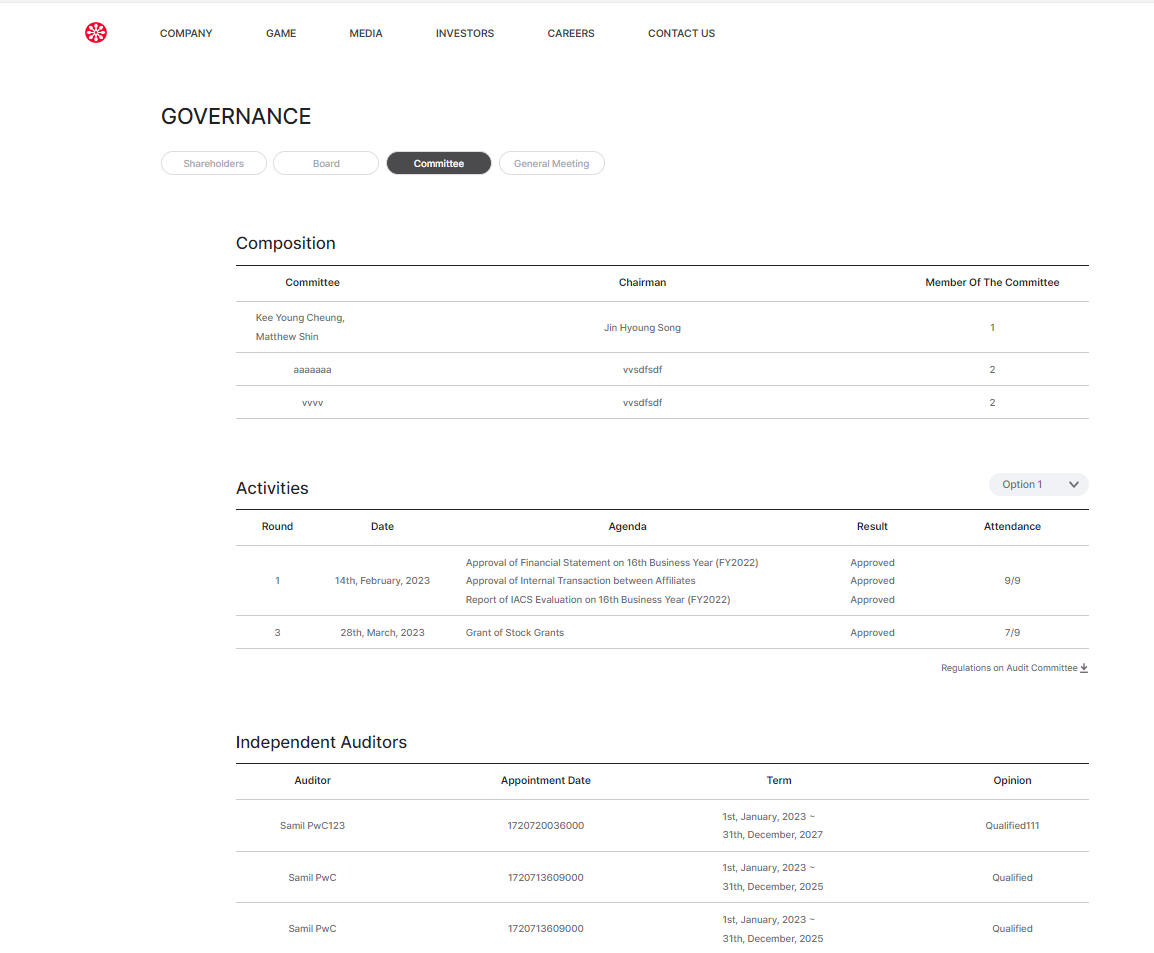Image resolution: width=1154 pixels, height=953 pixels.
Task: Select the 'Independent Auditors' section heading
Action: (x=321, y=742)
